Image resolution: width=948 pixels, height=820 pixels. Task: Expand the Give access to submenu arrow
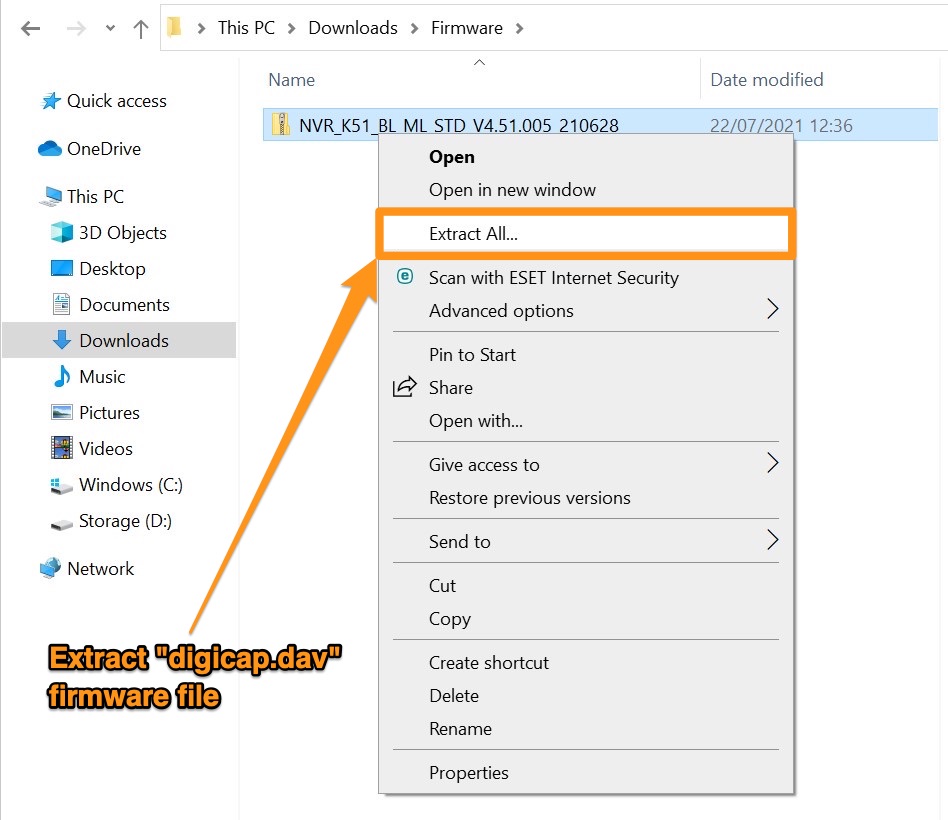click(771, 463)
